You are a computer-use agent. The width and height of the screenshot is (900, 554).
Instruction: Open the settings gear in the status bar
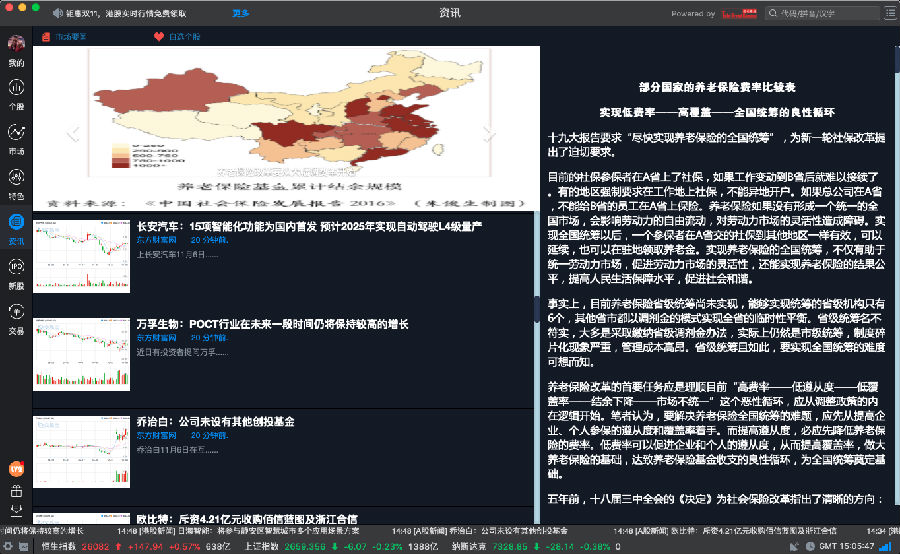pos(8,547)
